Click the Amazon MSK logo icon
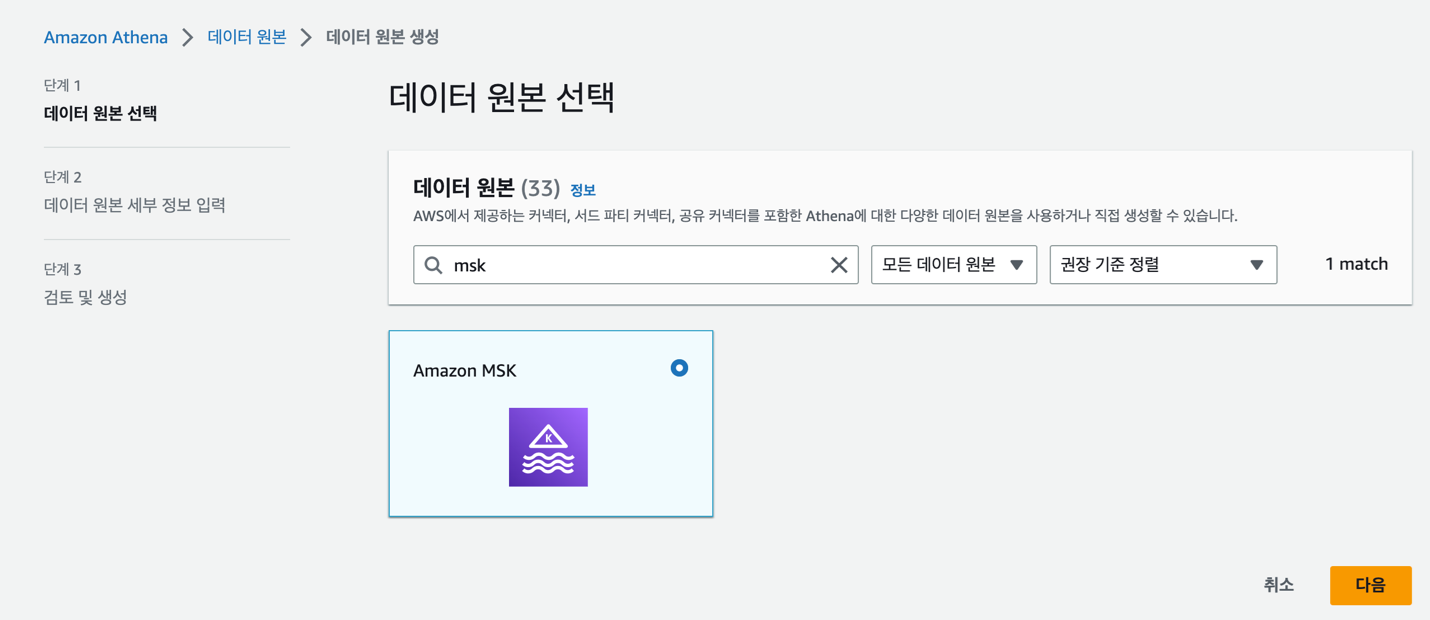 [x=548, y=447]
